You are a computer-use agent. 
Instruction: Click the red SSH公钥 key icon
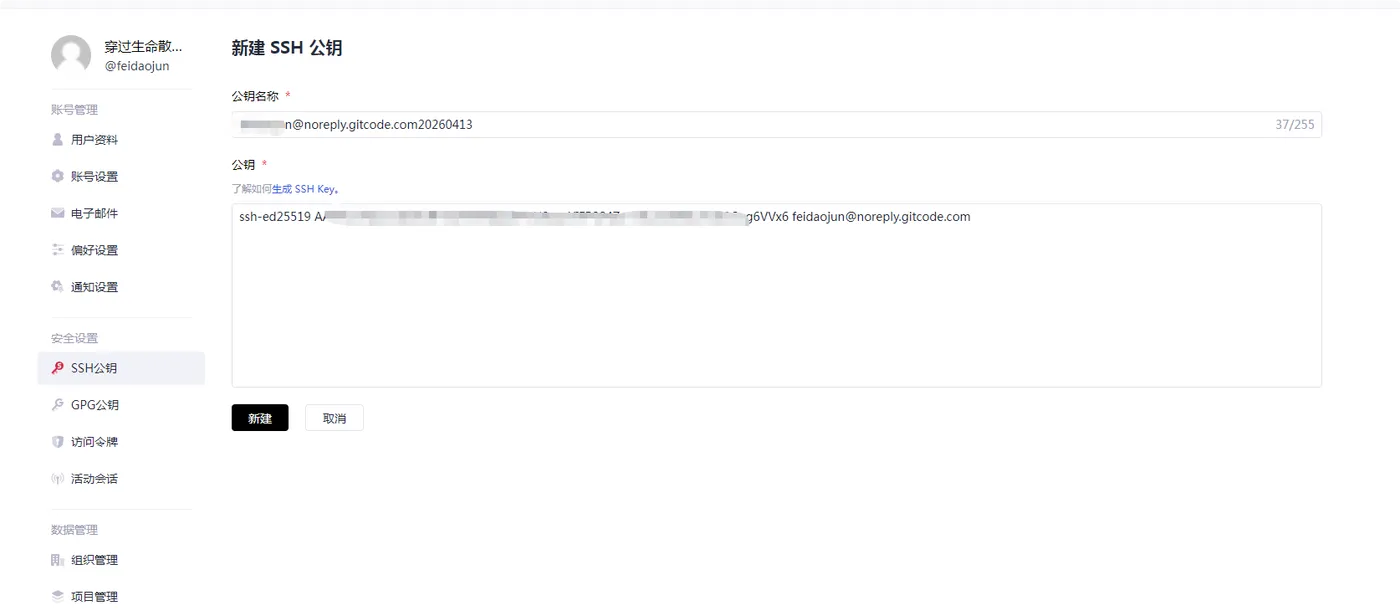tap(57, 368)
